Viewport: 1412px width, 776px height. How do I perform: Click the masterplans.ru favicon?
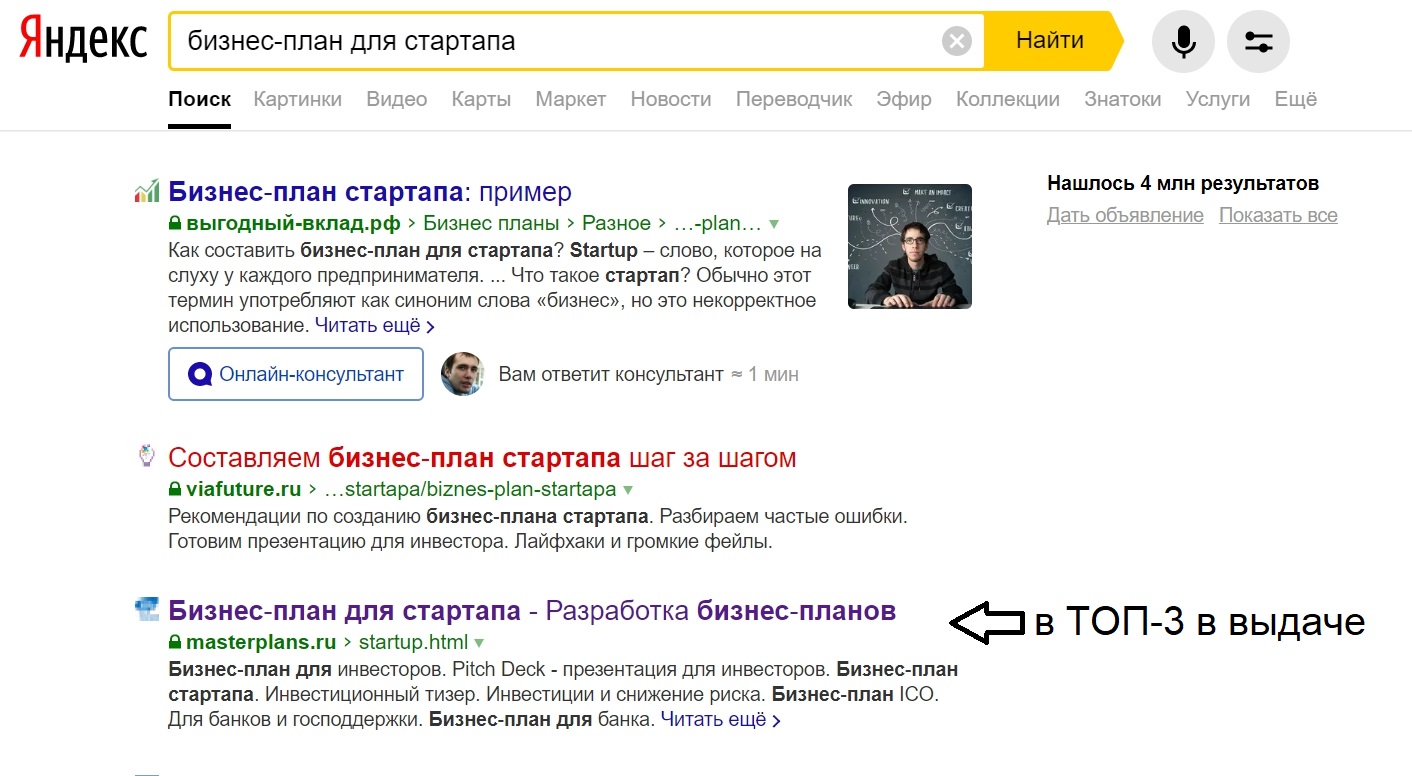pyautogui.click(x=147, y=608)
